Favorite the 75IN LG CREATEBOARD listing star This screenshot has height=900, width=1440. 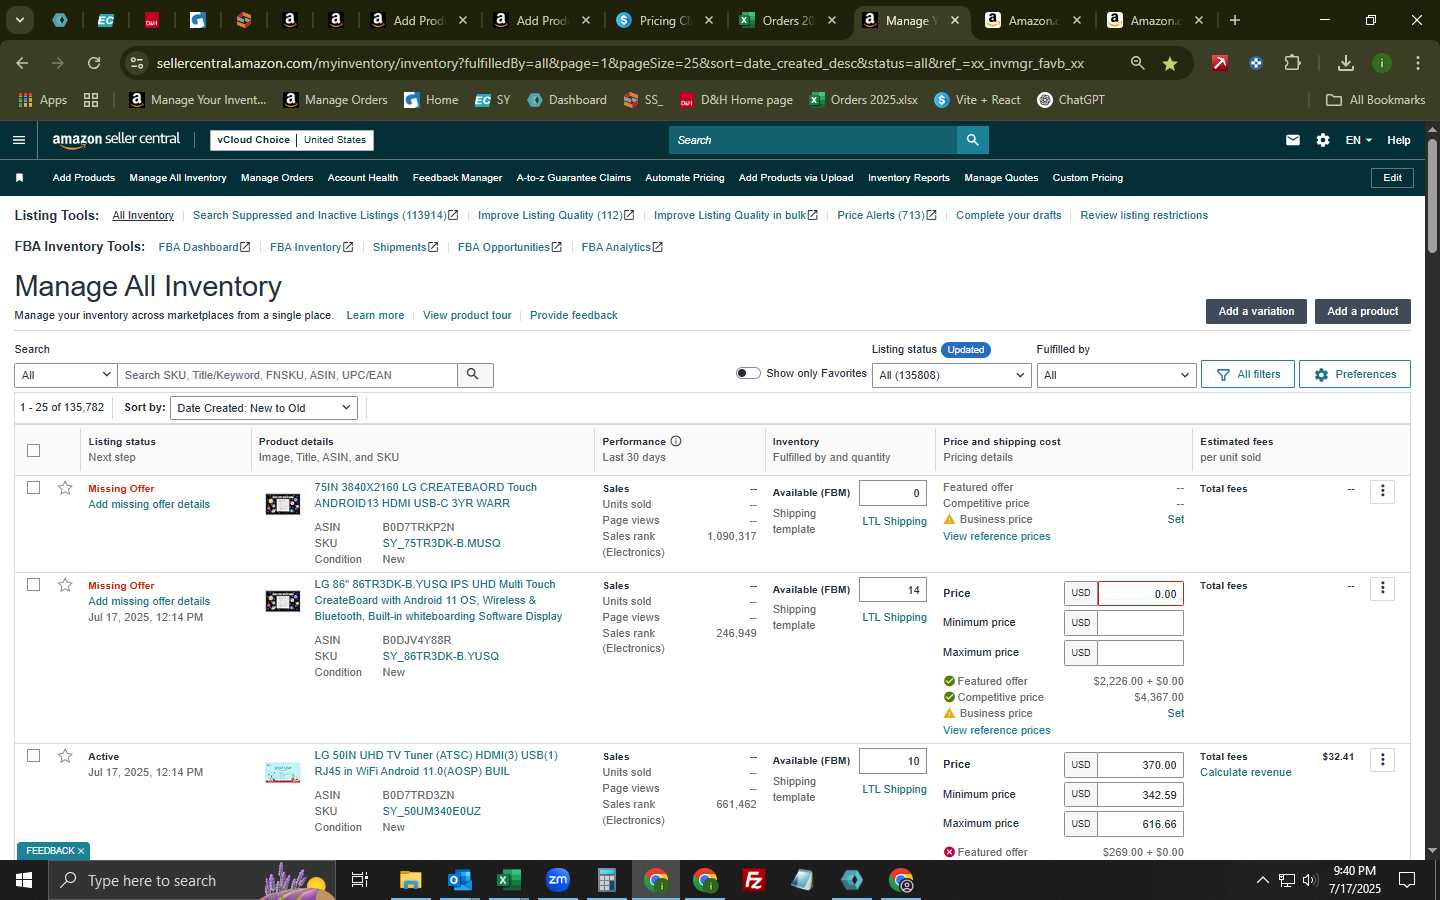[x=65, y=488]
